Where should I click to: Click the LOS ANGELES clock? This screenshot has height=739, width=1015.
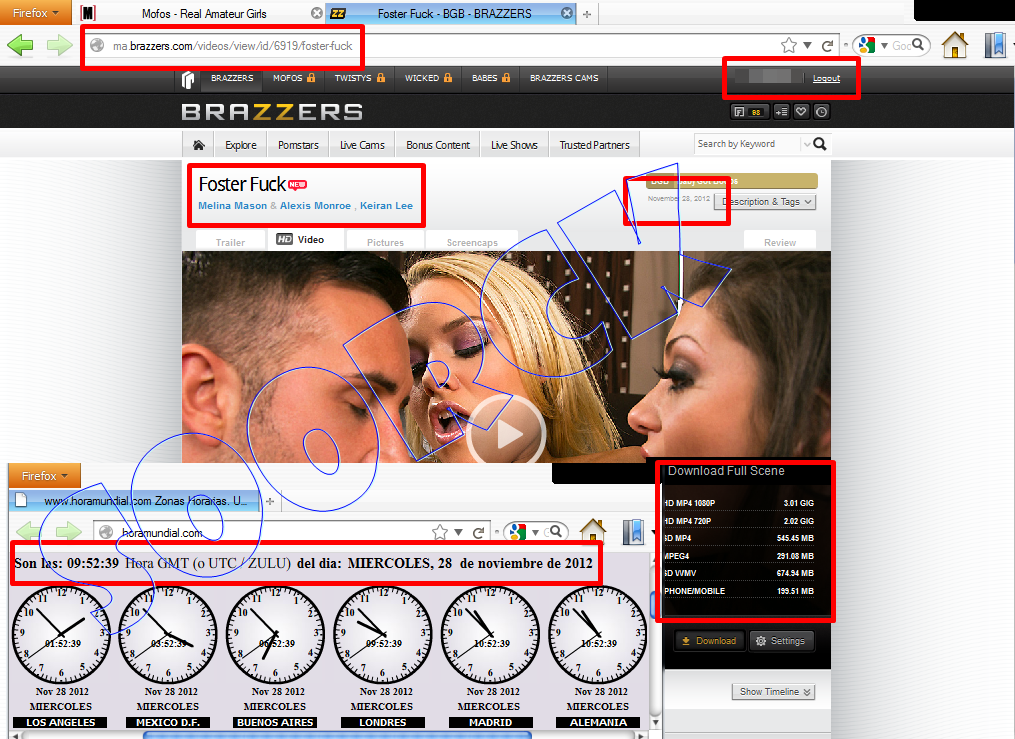click(61, 634)
